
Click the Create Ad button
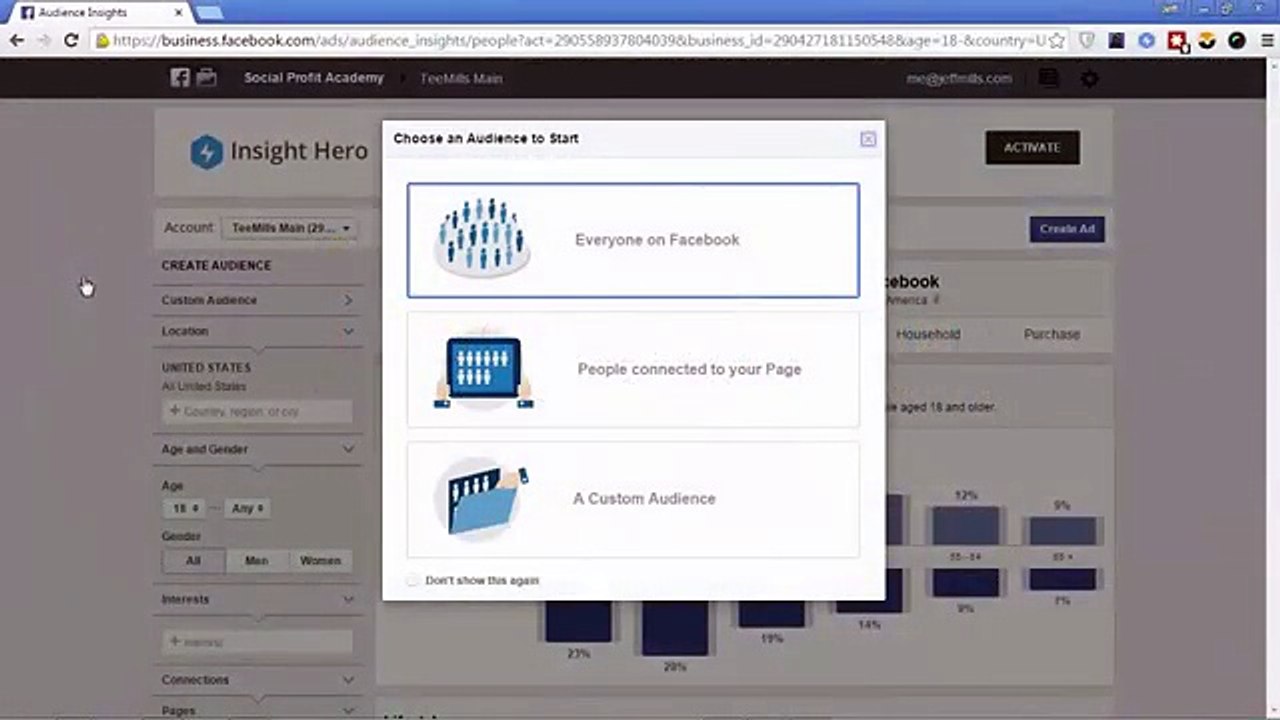1067,229
